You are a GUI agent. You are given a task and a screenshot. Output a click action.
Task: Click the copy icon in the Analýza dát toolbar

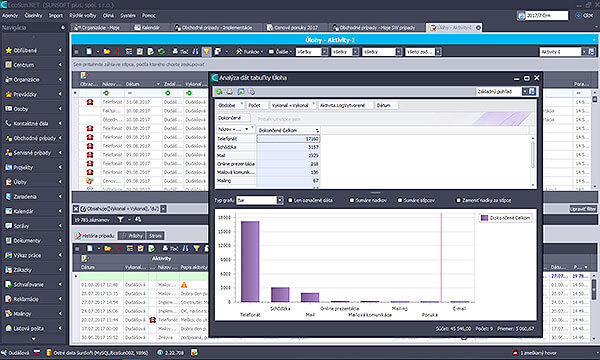coord(251,91)
